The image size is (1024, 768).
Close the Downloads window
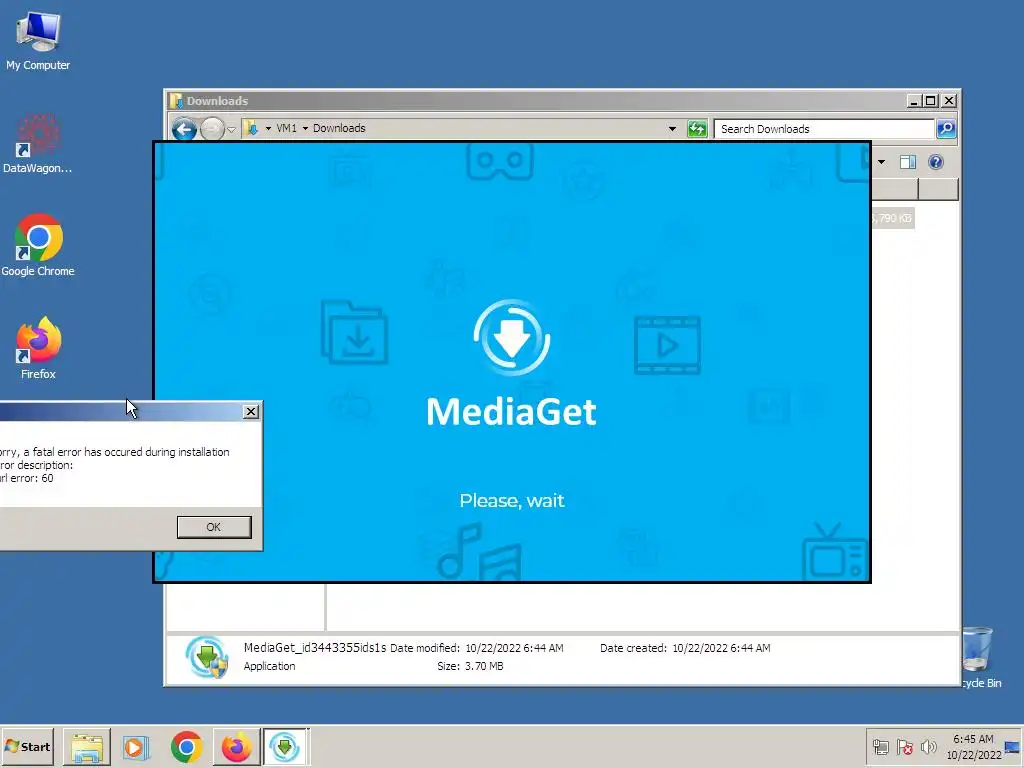(949, 101)
